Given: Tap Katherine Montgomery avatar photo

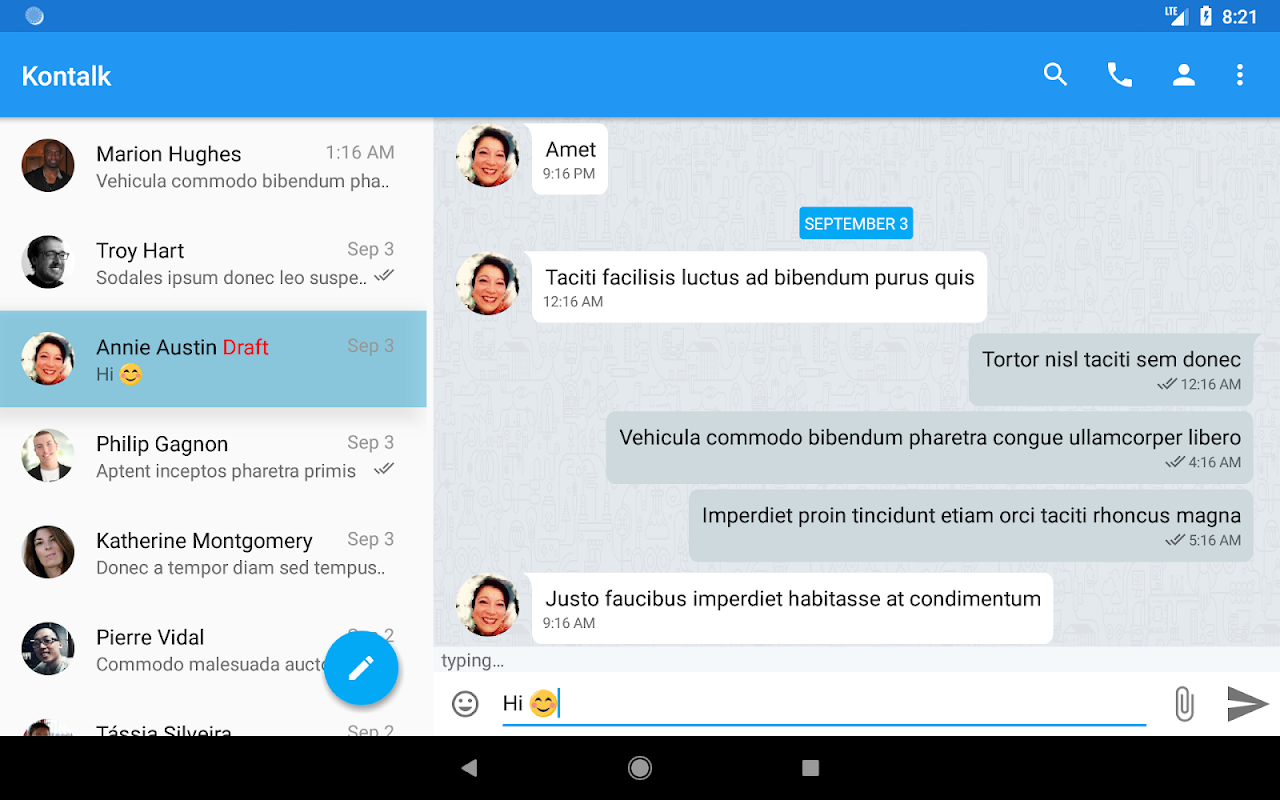Looking at the screenshot, I should click(x=48, y=552).
